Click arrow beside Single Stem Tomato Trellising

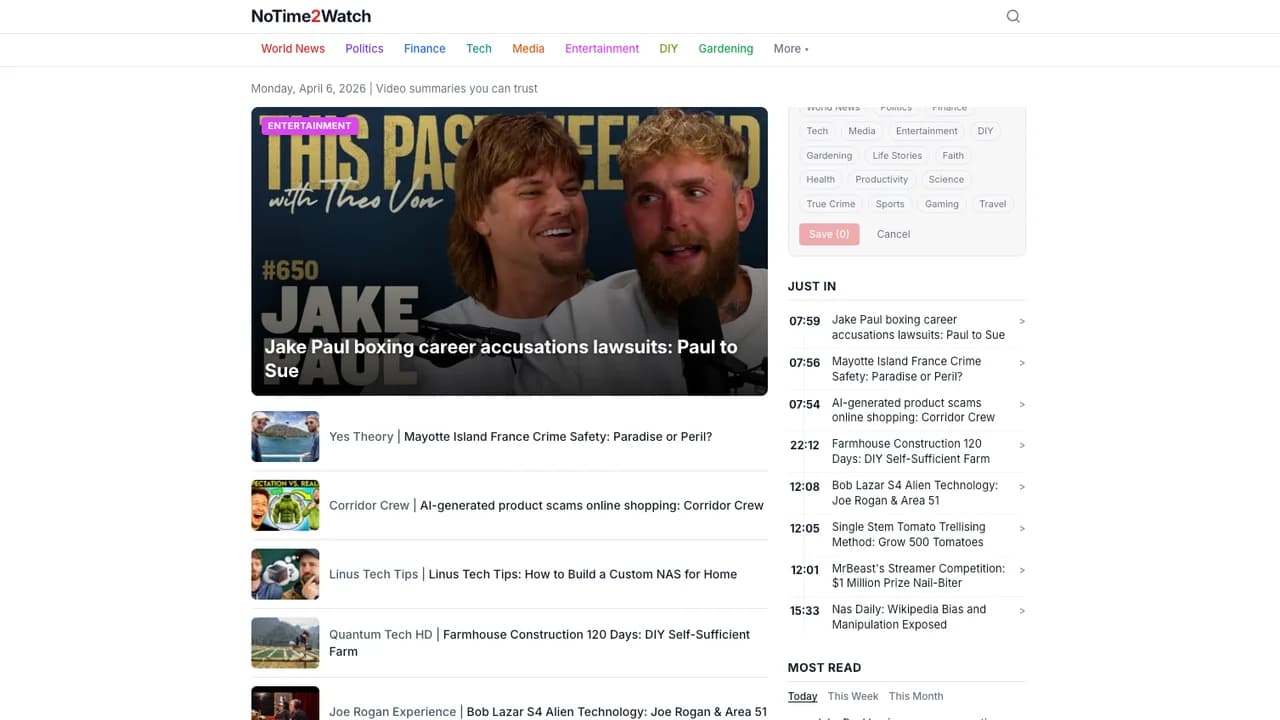(1021, 528)
